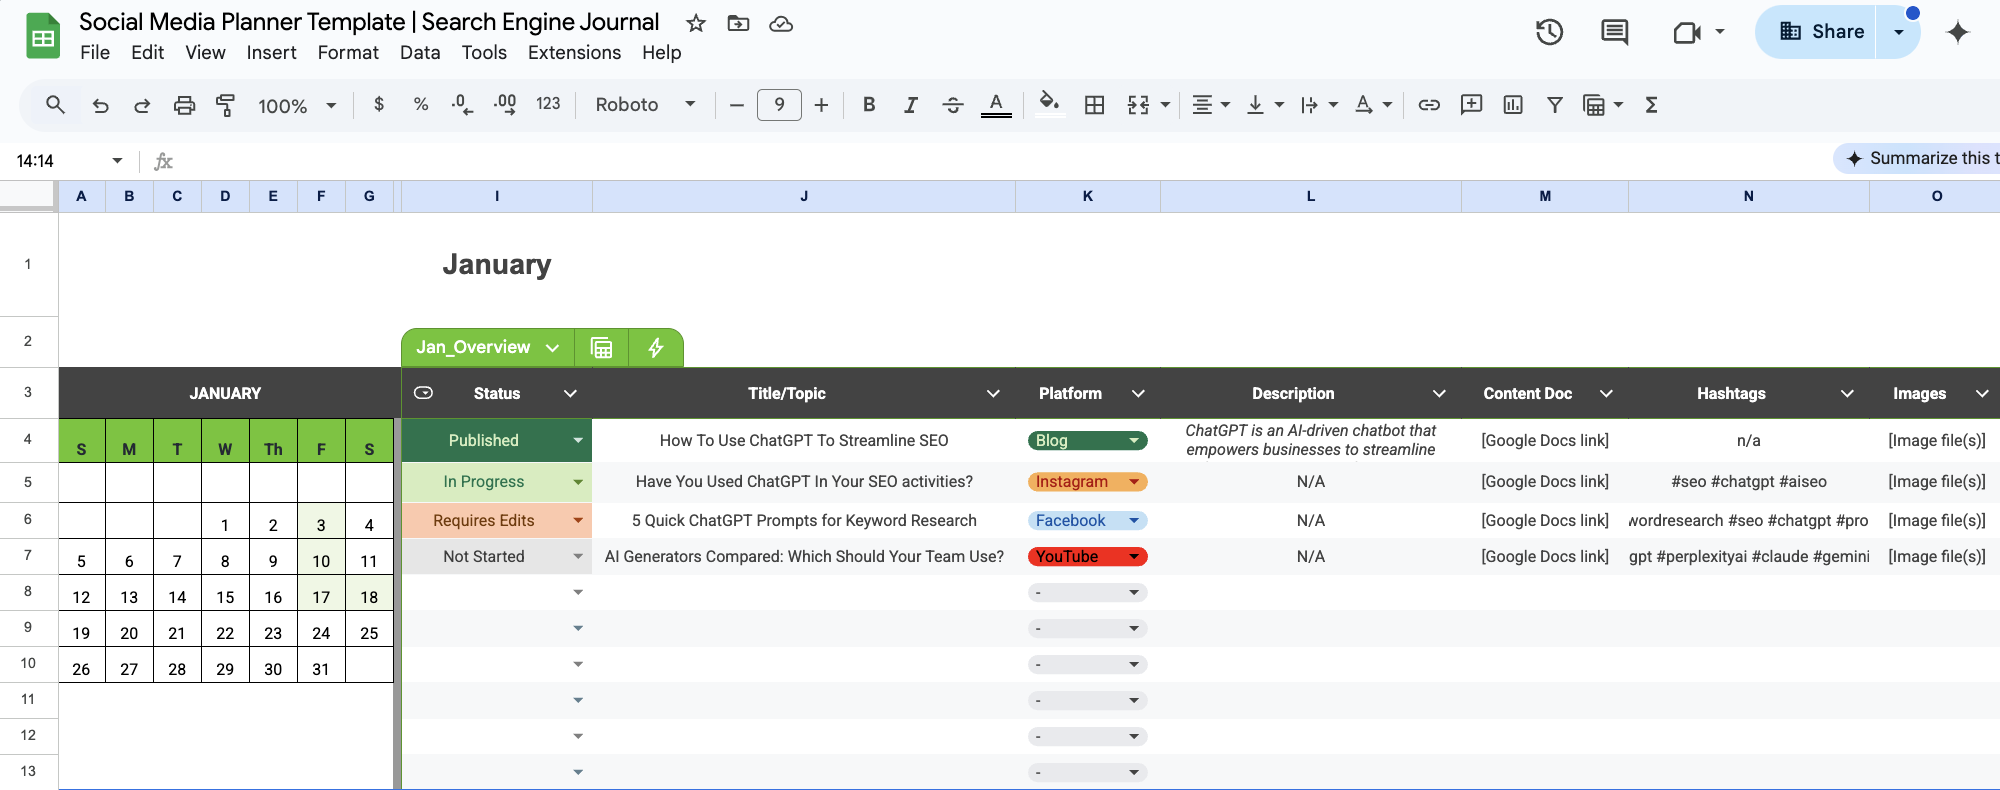
Task: Open the Data menu
Action: click(420, 53)
